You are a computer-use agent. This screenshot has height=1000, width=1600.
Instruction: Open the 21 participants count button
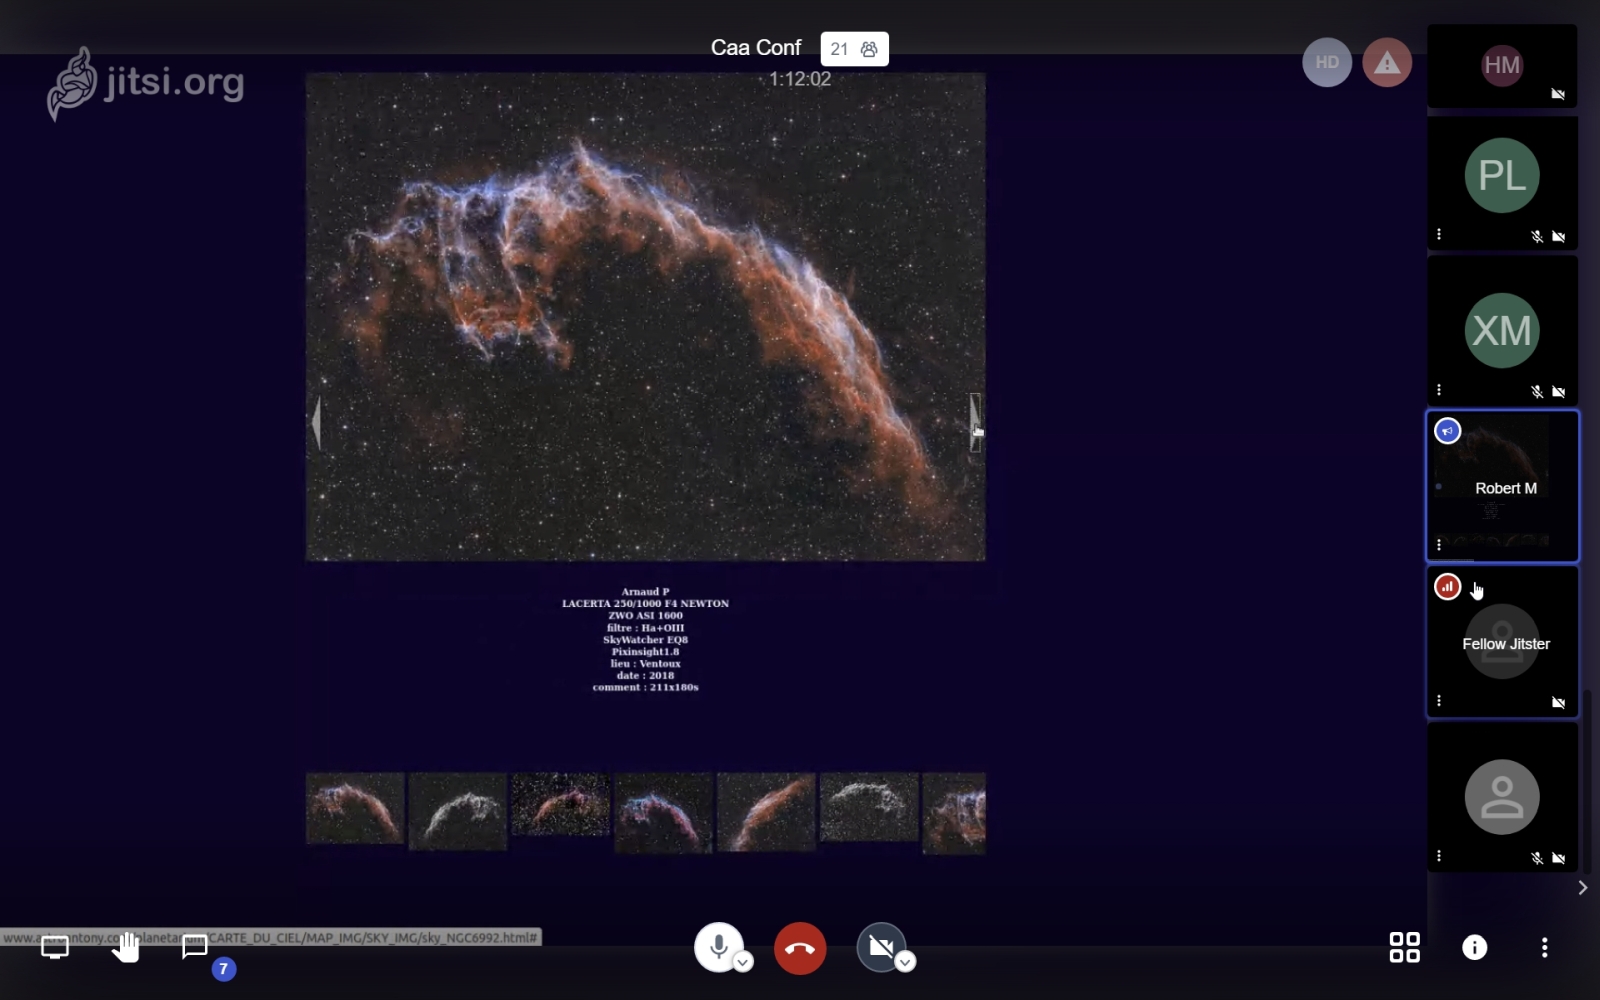(855, 49)
